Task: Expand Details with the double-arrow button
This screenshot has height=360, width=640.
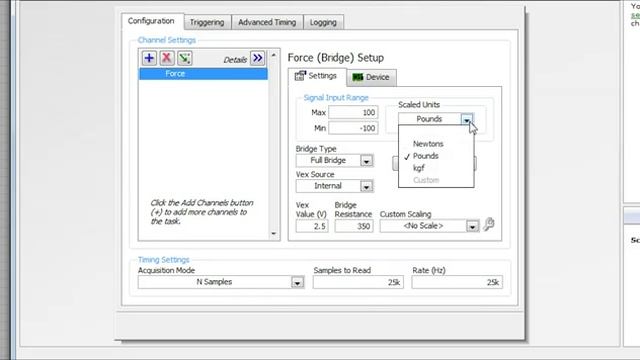Action: [258, 58]
